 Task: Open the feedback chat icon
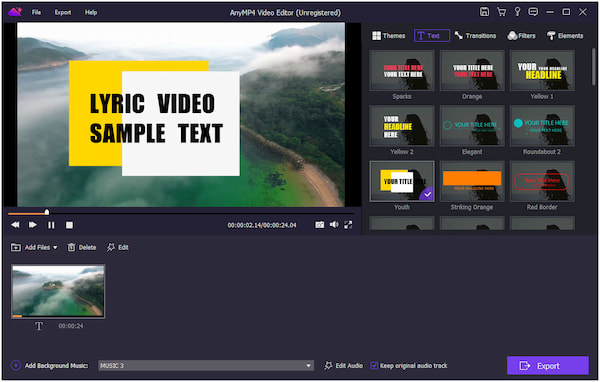click(x=533, y=12)
